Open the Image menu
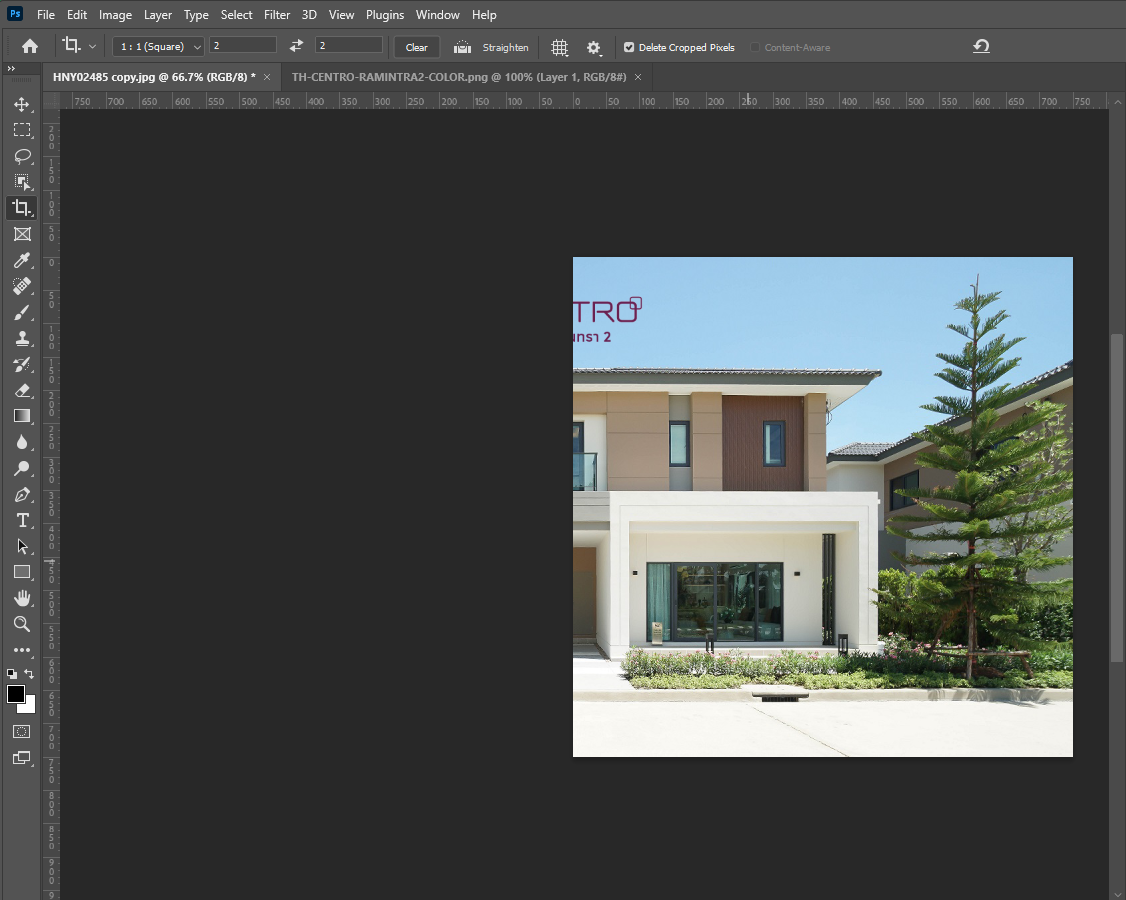The image size is (1126, 900). tap(115, 14)
